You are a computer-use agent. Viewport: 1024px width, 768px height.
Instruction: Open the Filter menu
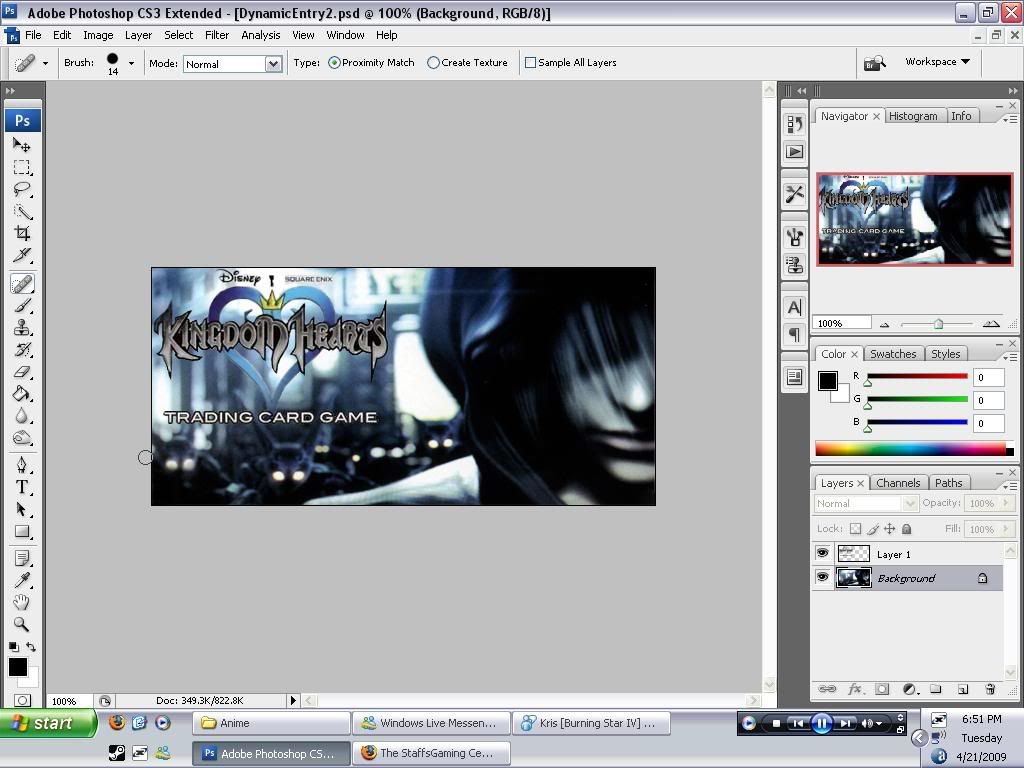[217, 35]
